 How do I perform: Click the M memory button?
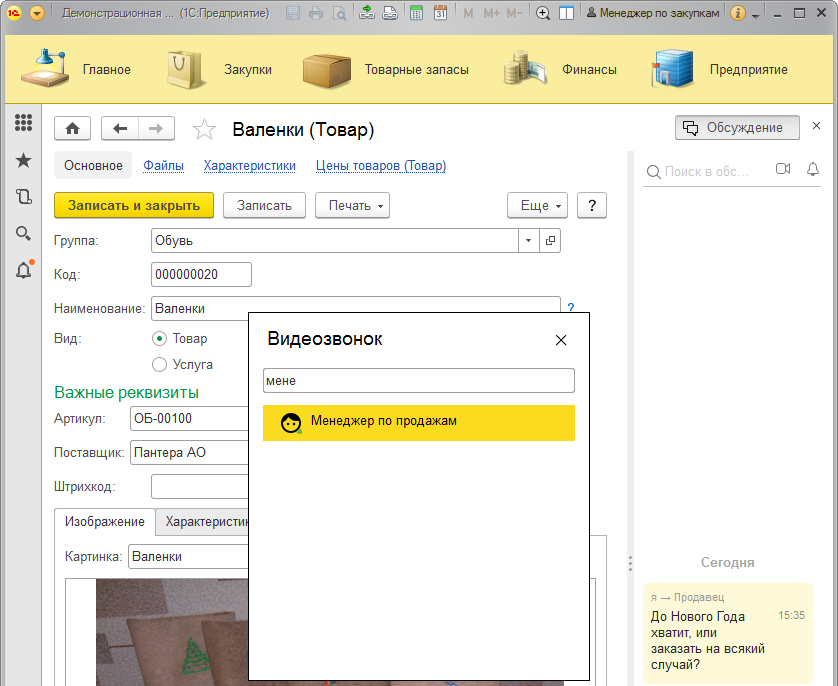469,13
